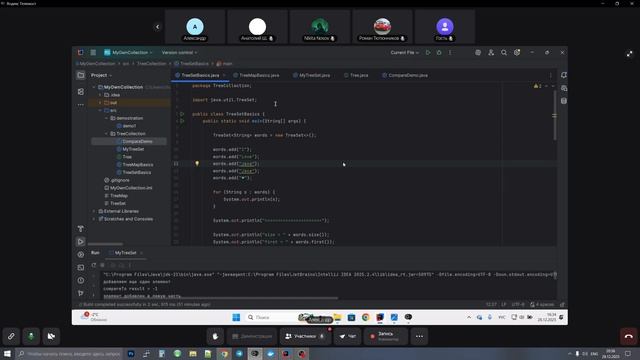640x360 pixels.
Task: Open the Windows Start button on host taskbar
Action: pyautogui.click(x=7, y=354)
